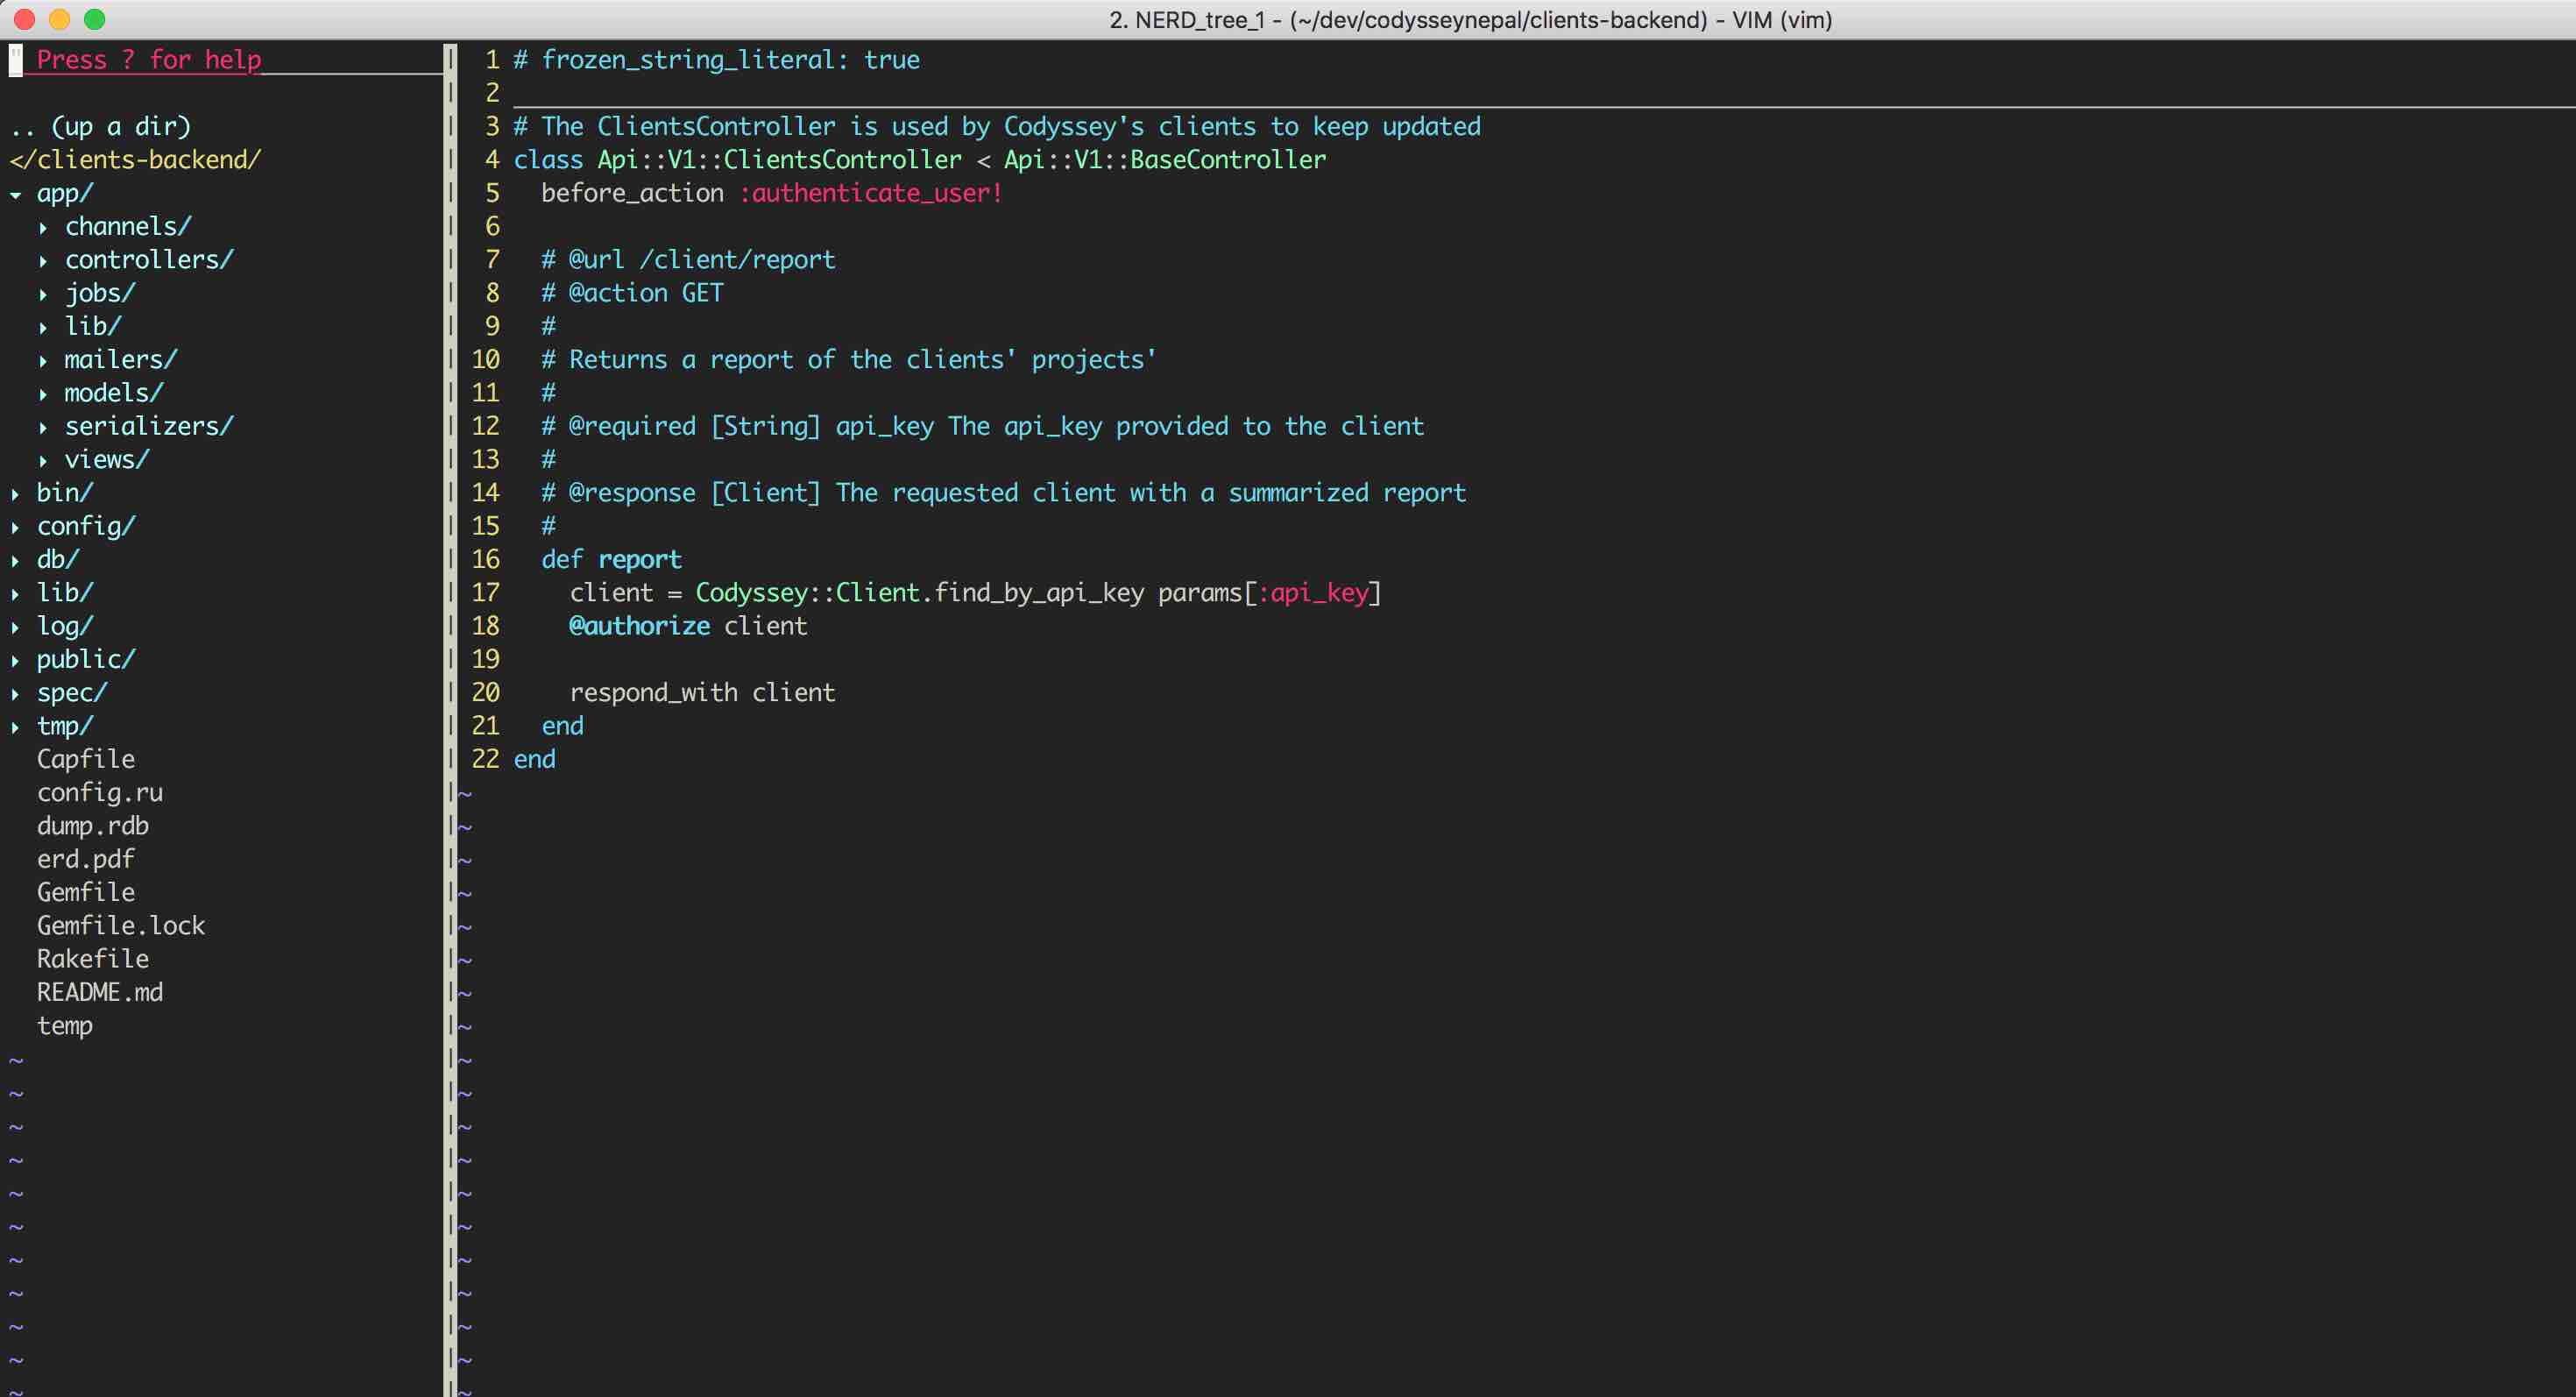The height and width of the screenshot is (1397, 2576).
Task: Open the Rakefile entry
Action: tap(93, 959)
